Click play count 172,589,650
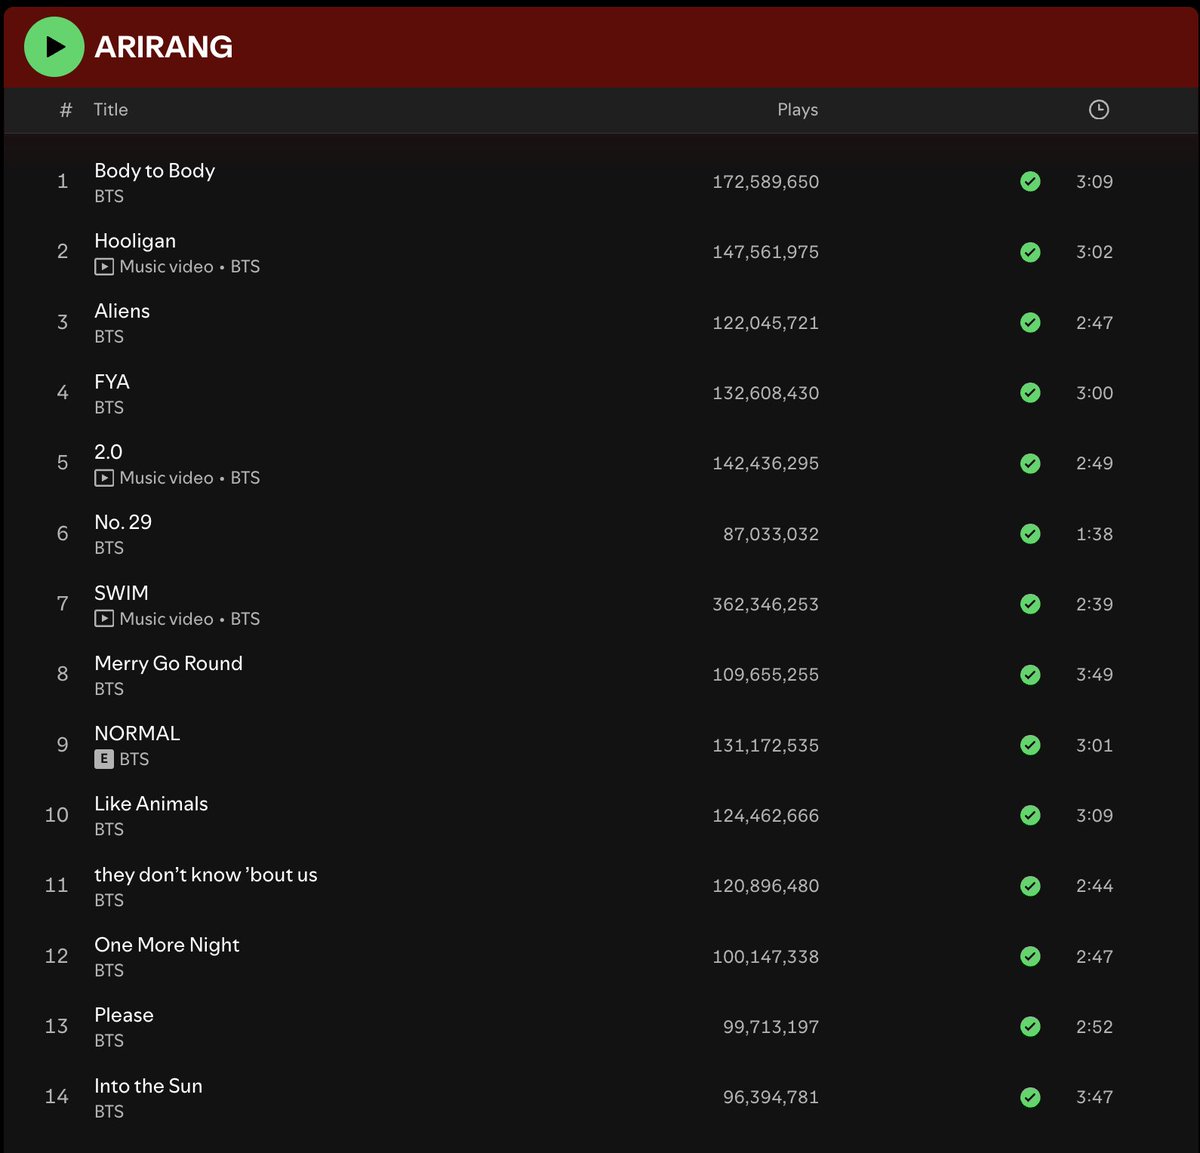 (x=766, y=182)
